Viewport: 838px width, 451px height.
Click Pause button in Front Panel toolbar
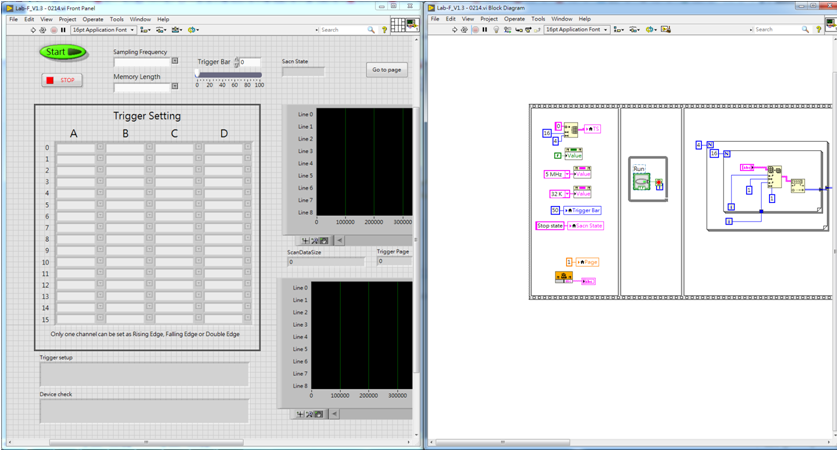63,30
